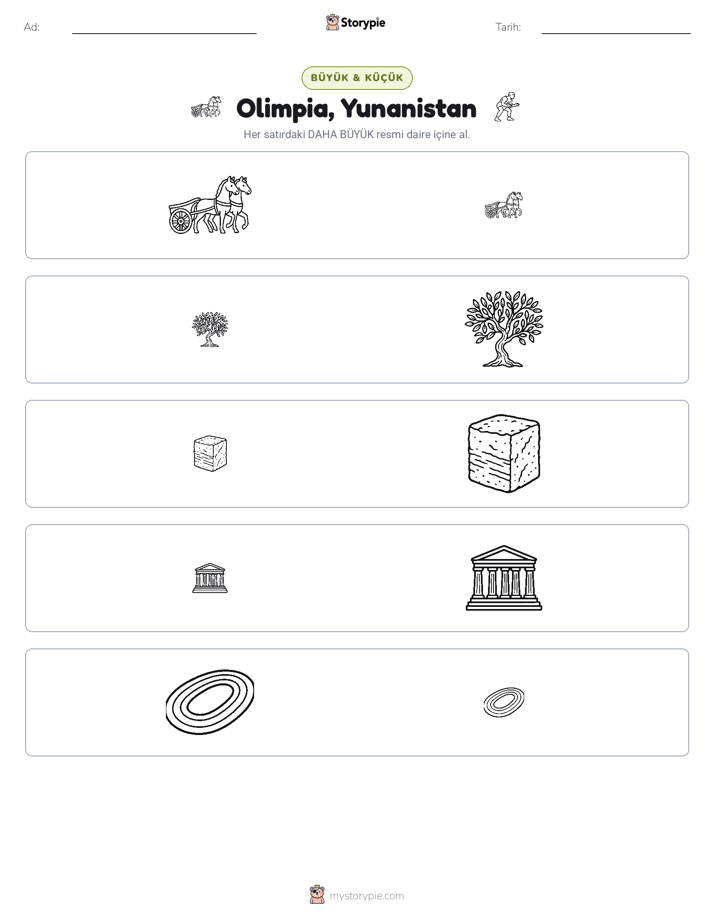Click the Ad name line field
The image size is (714, 924).
click(x=164, y=28)
